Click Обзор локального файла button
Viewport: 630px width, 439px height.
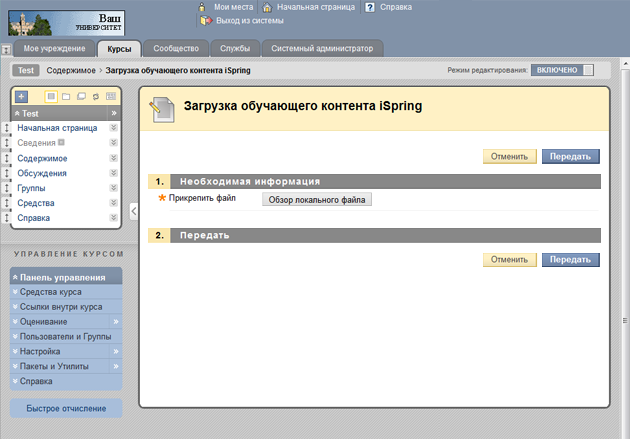[x=317, y=200]
